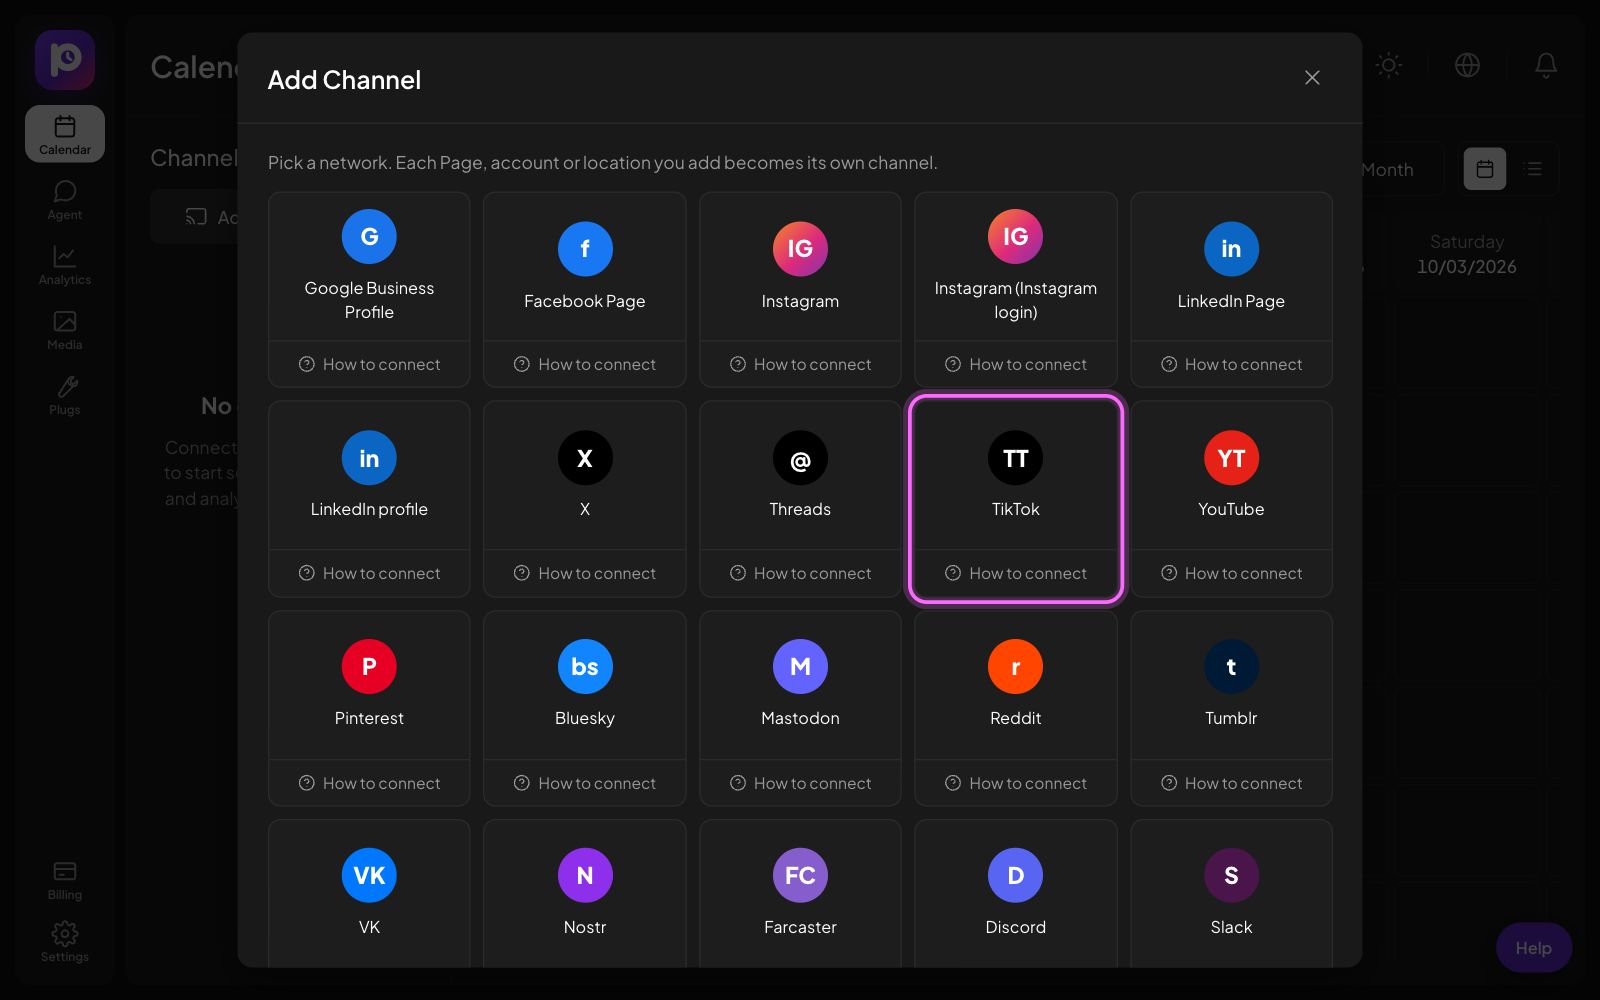Choose the Facebook Page network icon
This screenshot has height=1000, width=1600.
point(585,248)
